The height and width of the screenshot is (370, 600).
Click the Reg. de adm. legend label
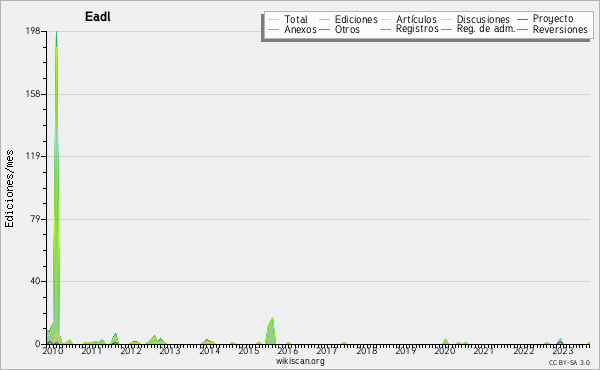click(486, 29)
